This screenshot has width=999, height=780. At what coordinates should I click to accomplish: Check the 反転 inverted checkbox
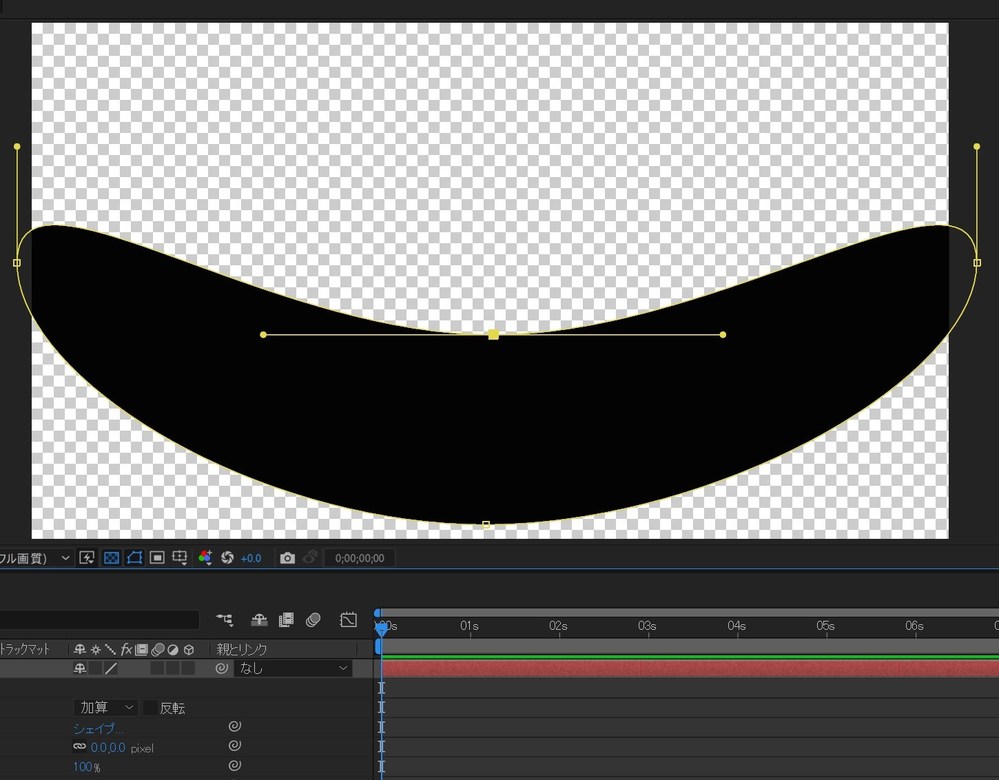coord(151,708)
